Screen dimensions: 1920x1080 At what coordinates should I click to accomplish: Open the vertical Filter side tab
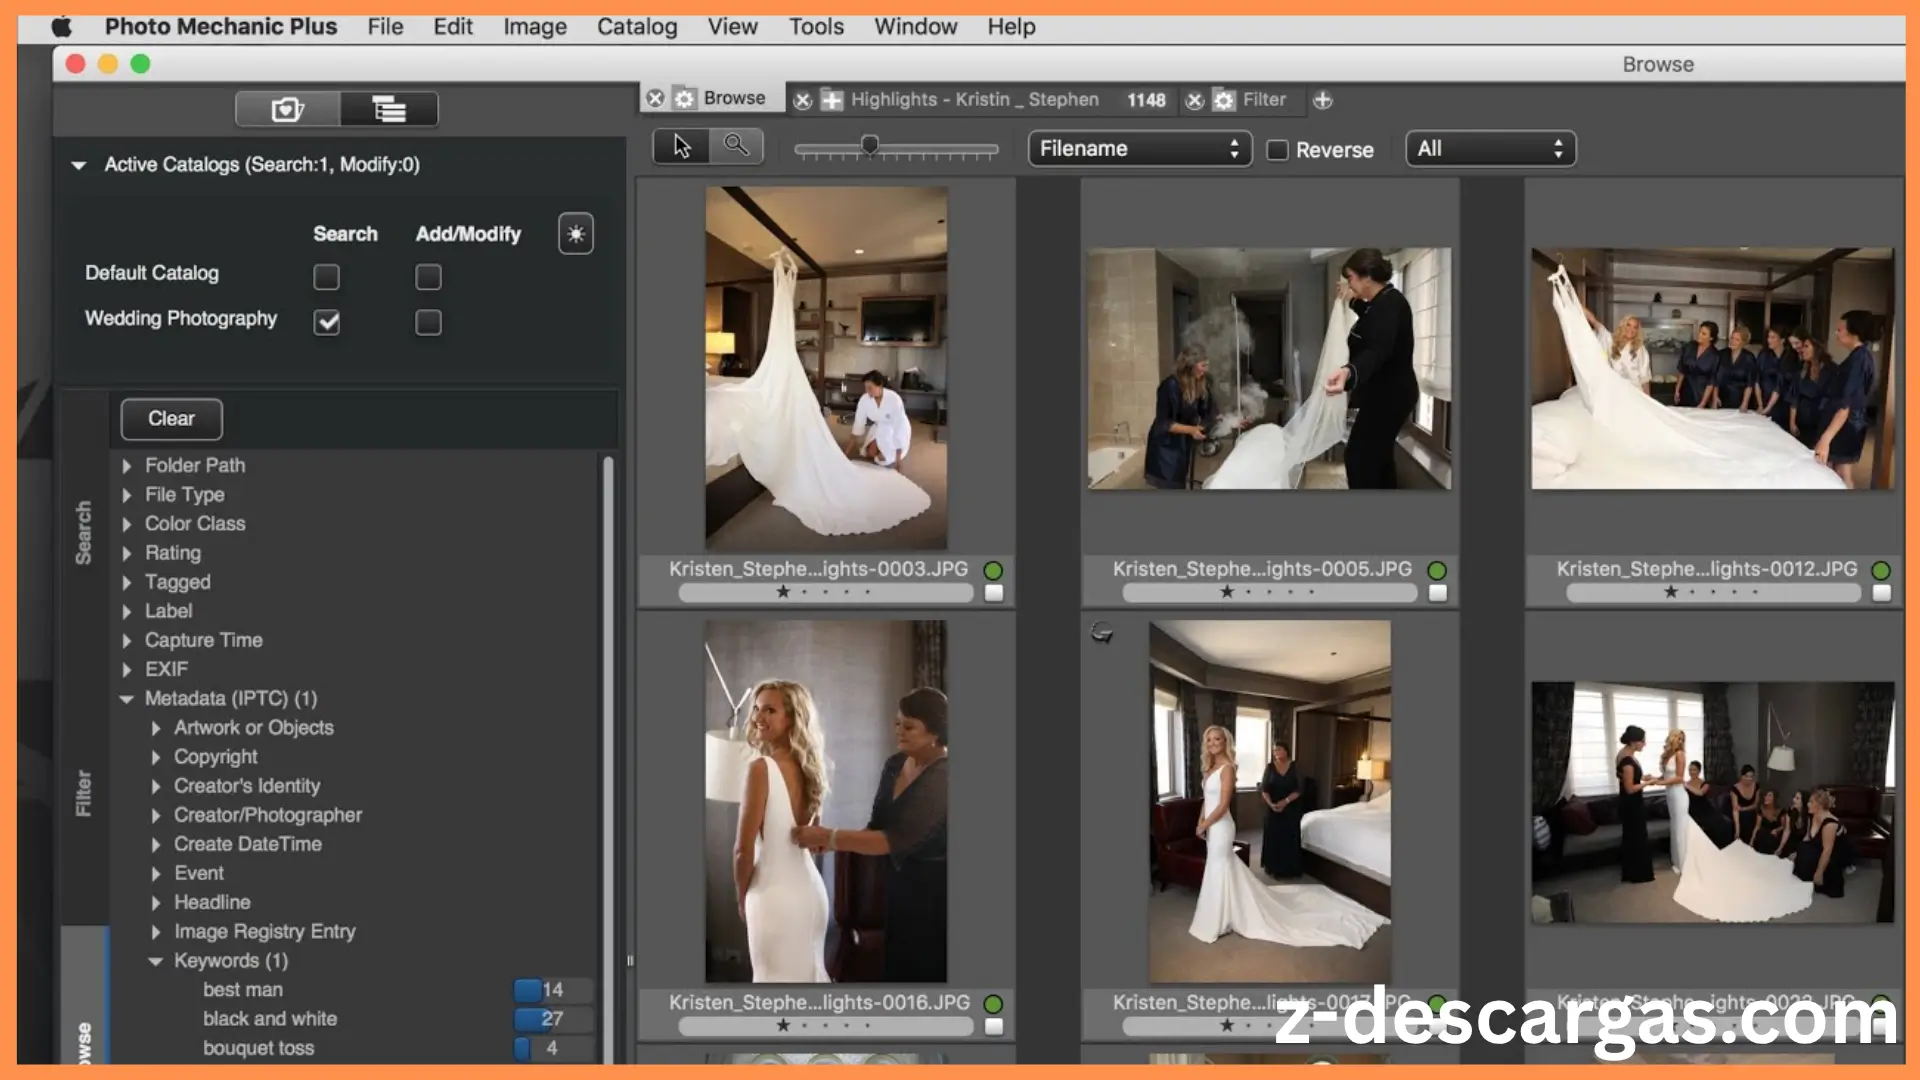[x=84, y=793]
